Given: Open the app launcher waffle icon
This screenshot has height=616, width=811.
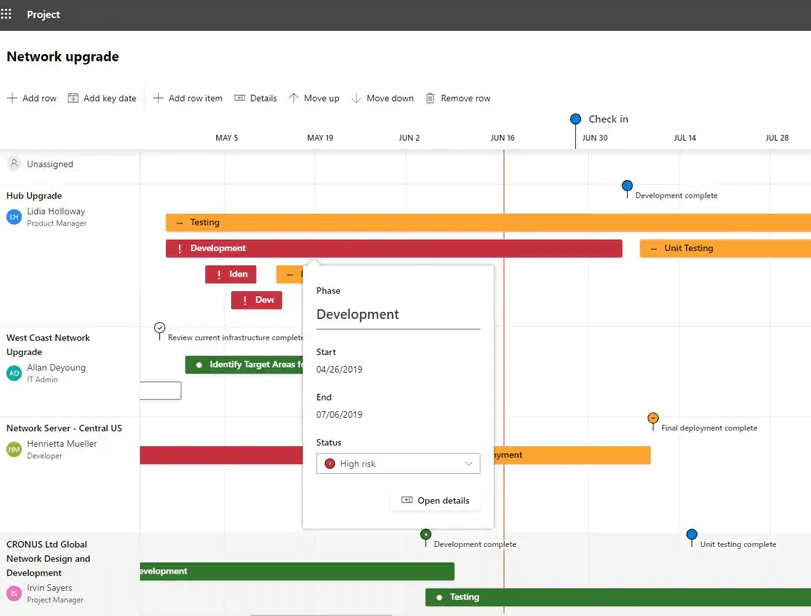Looking at the screenshot, I should [6, 14].
